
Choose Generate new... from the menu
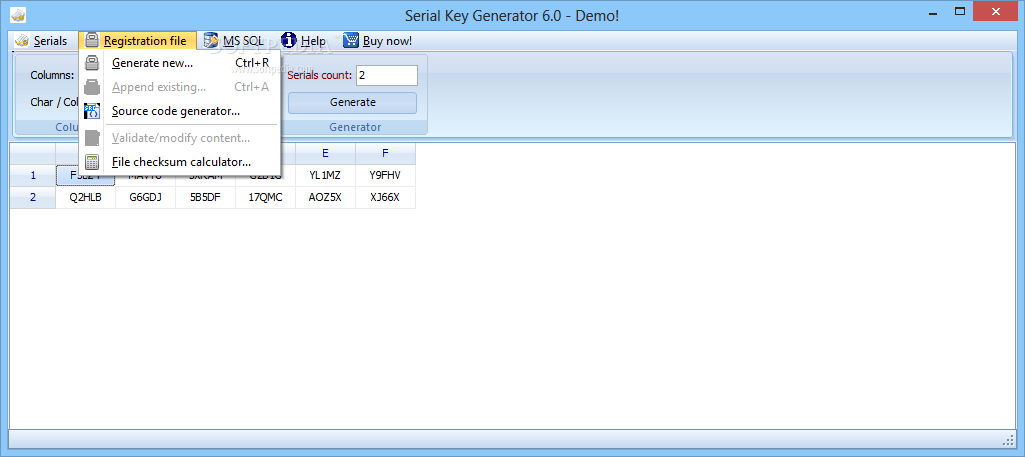point(180,63)
